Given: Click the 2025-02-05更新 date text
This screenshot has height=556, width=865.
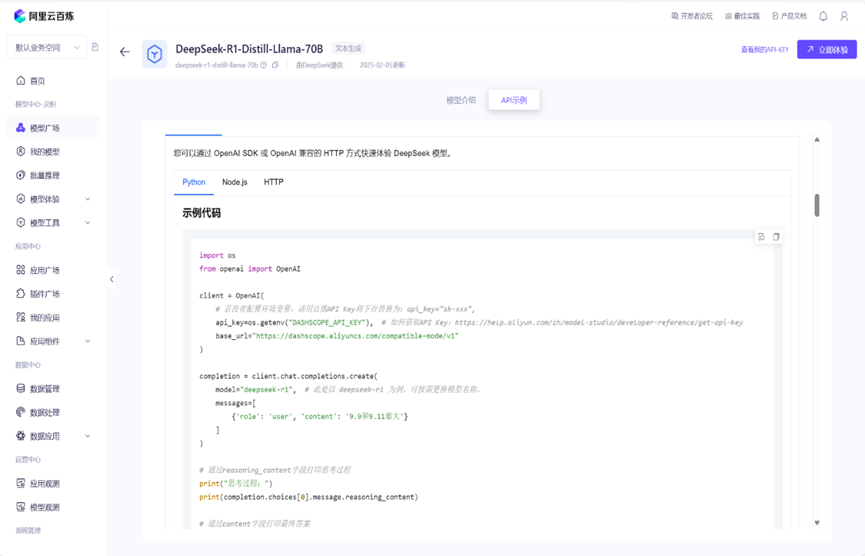Looking at the screenshot, I should click(x=382, y=65).
